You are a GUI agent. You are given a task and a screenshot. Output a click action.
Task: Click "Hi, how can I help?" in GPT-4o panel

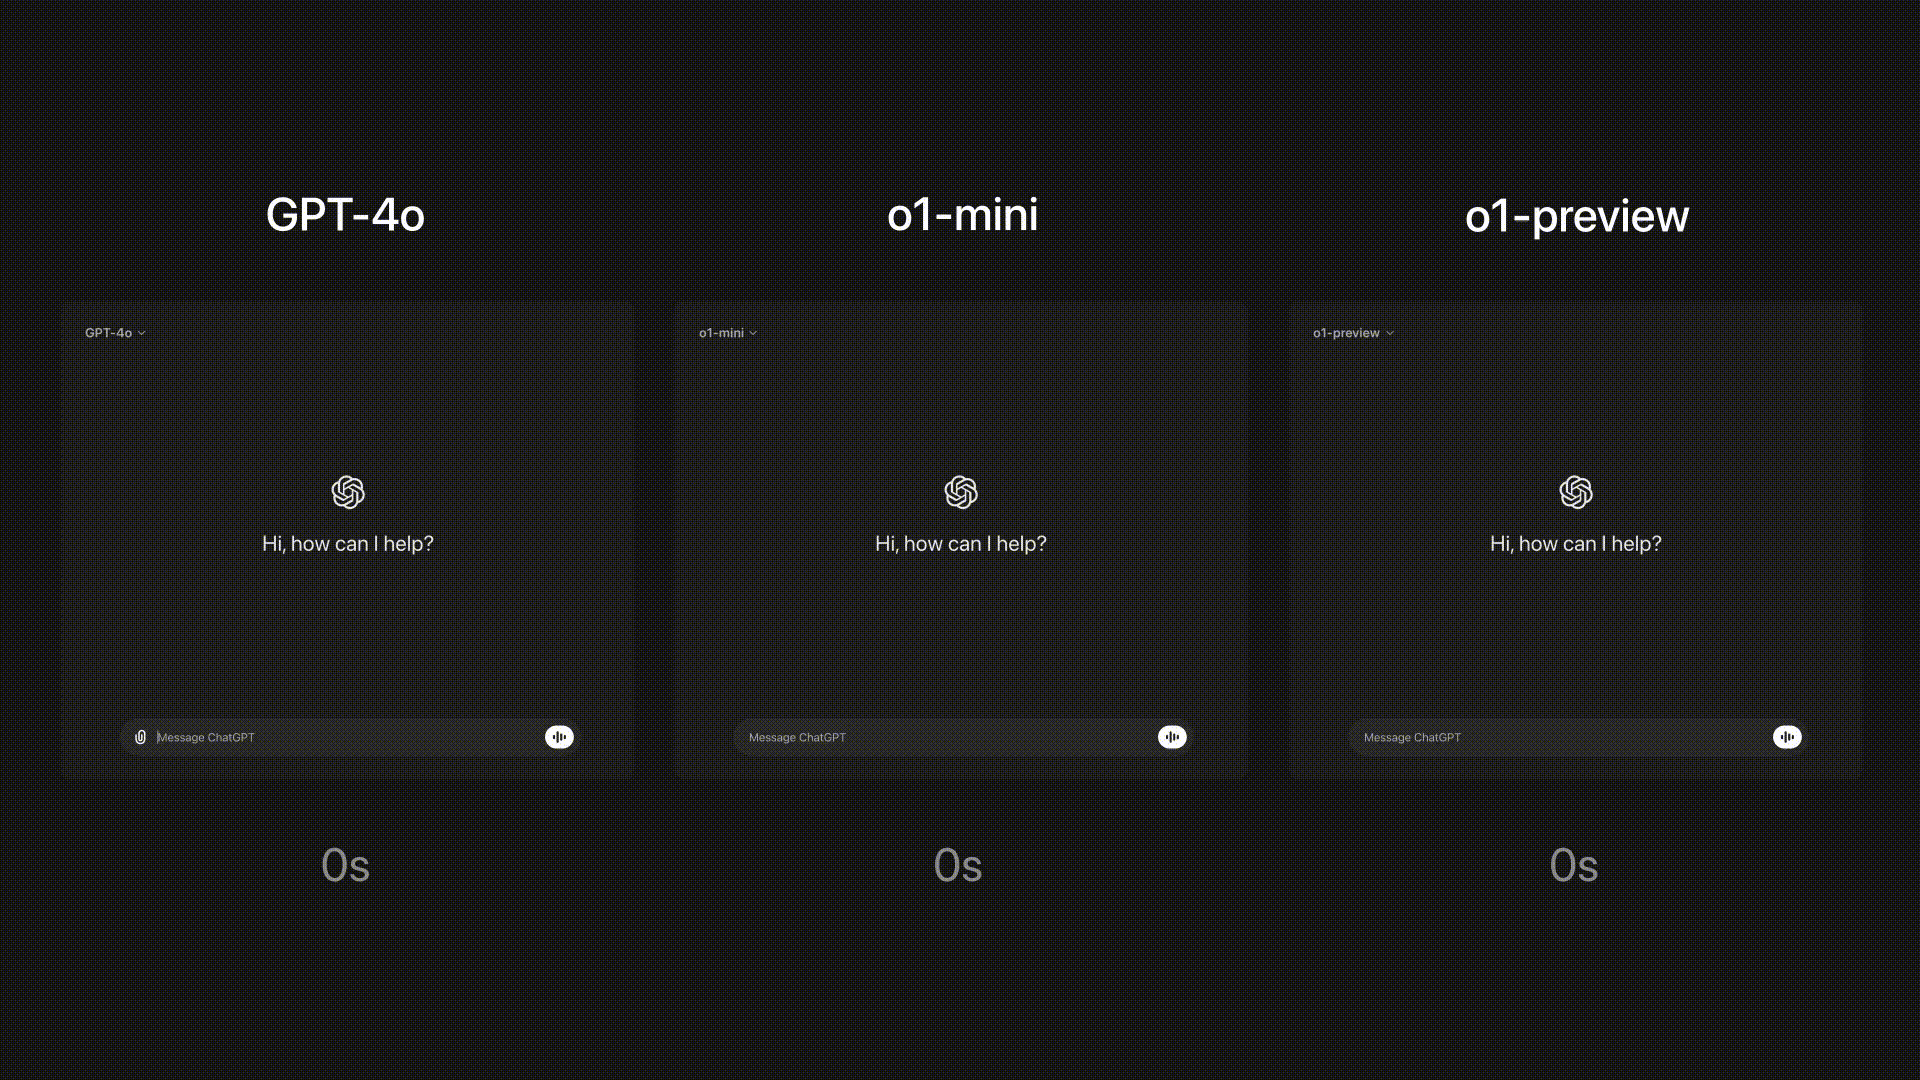[x=348, y=544]
